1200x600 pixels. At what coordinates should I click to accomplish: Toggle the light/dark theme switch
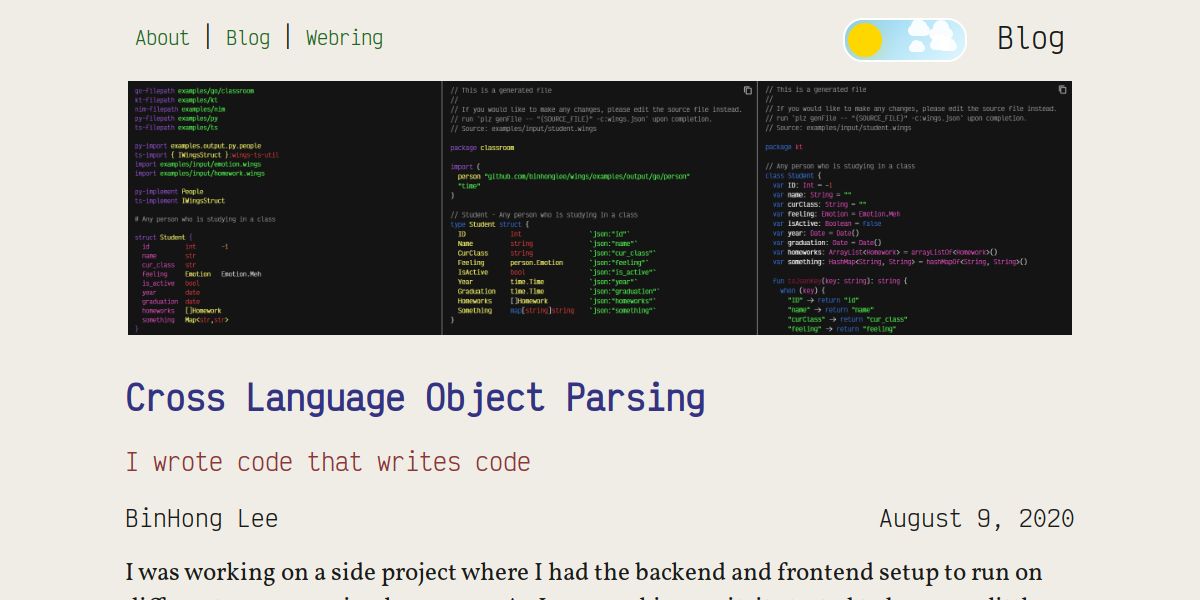(903, 39)
